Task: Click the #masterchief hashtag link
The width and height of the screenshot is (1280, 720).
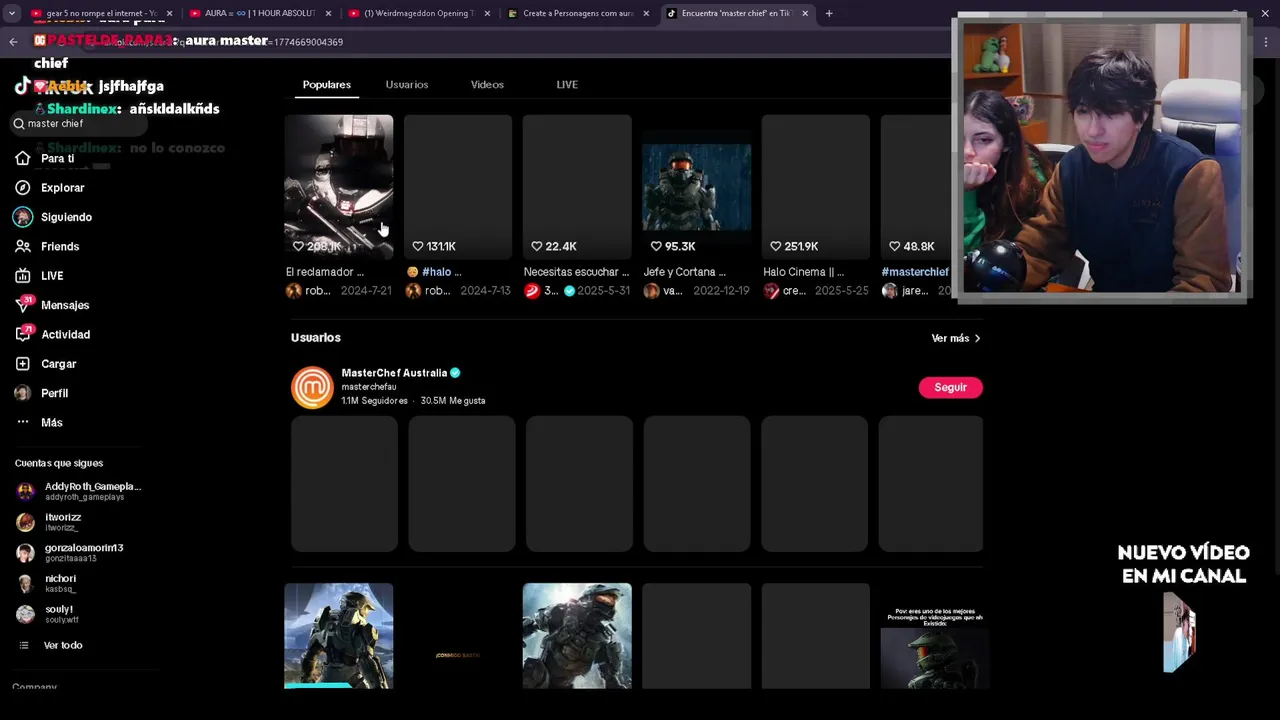Action: [x=915, y=272]
